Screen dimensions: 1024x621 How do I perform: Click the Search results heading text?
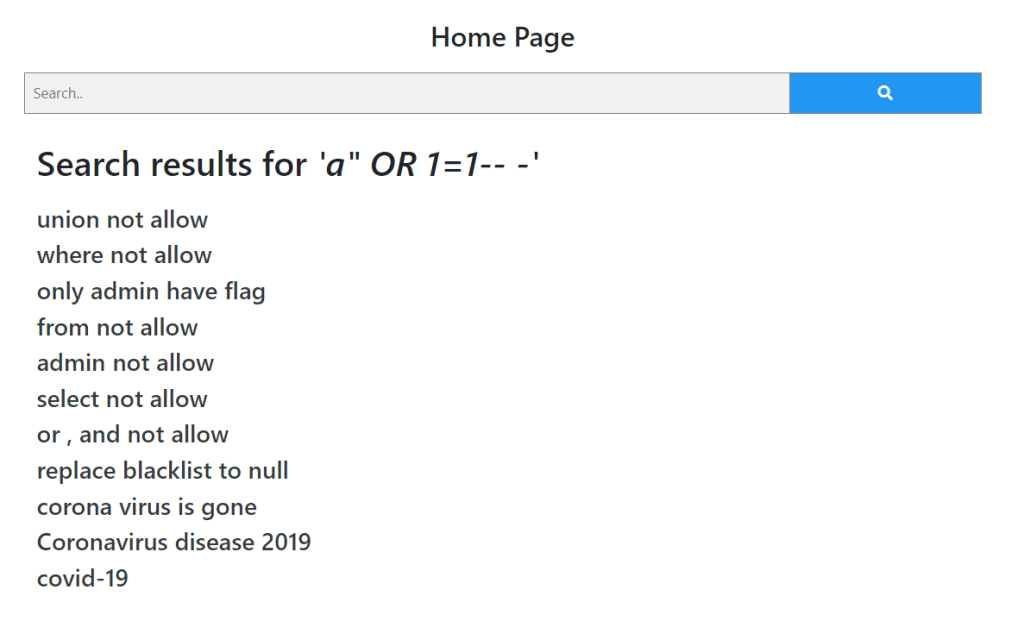pos(288,164)
